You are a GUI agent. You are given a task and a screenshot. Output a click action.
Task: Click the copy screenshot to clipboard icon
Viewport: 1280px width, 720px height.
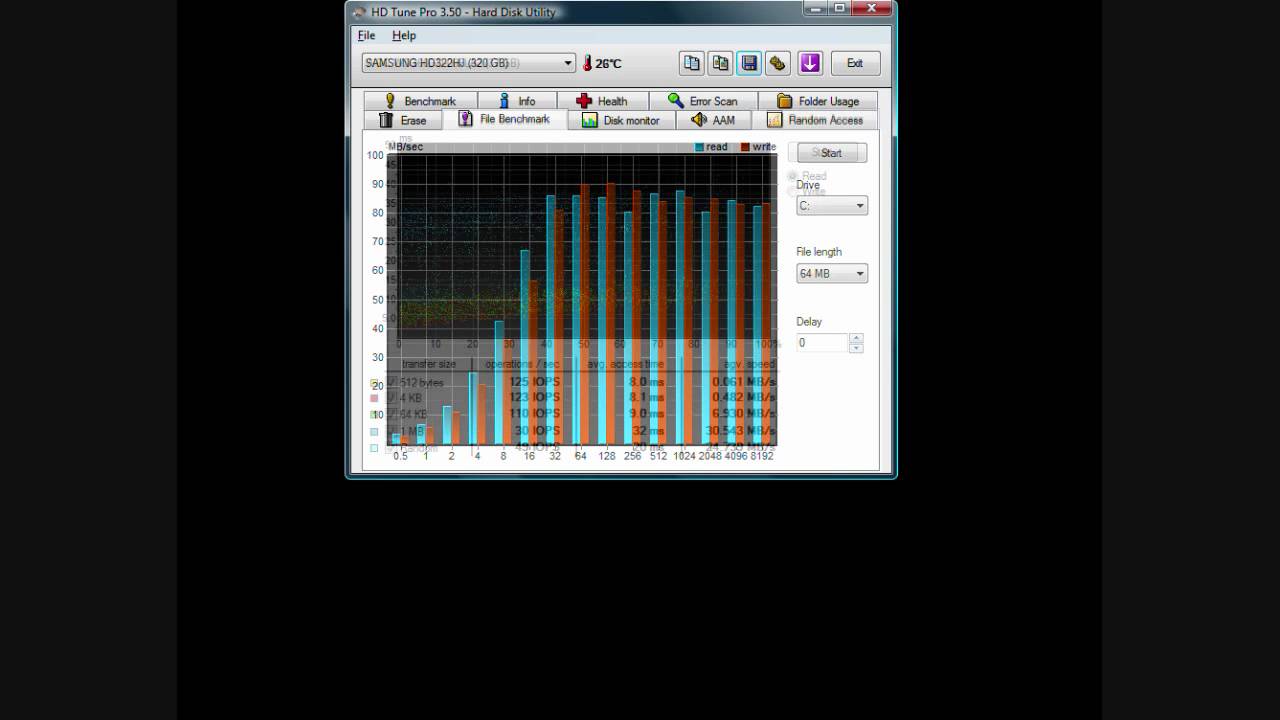[x=720, y=63]
